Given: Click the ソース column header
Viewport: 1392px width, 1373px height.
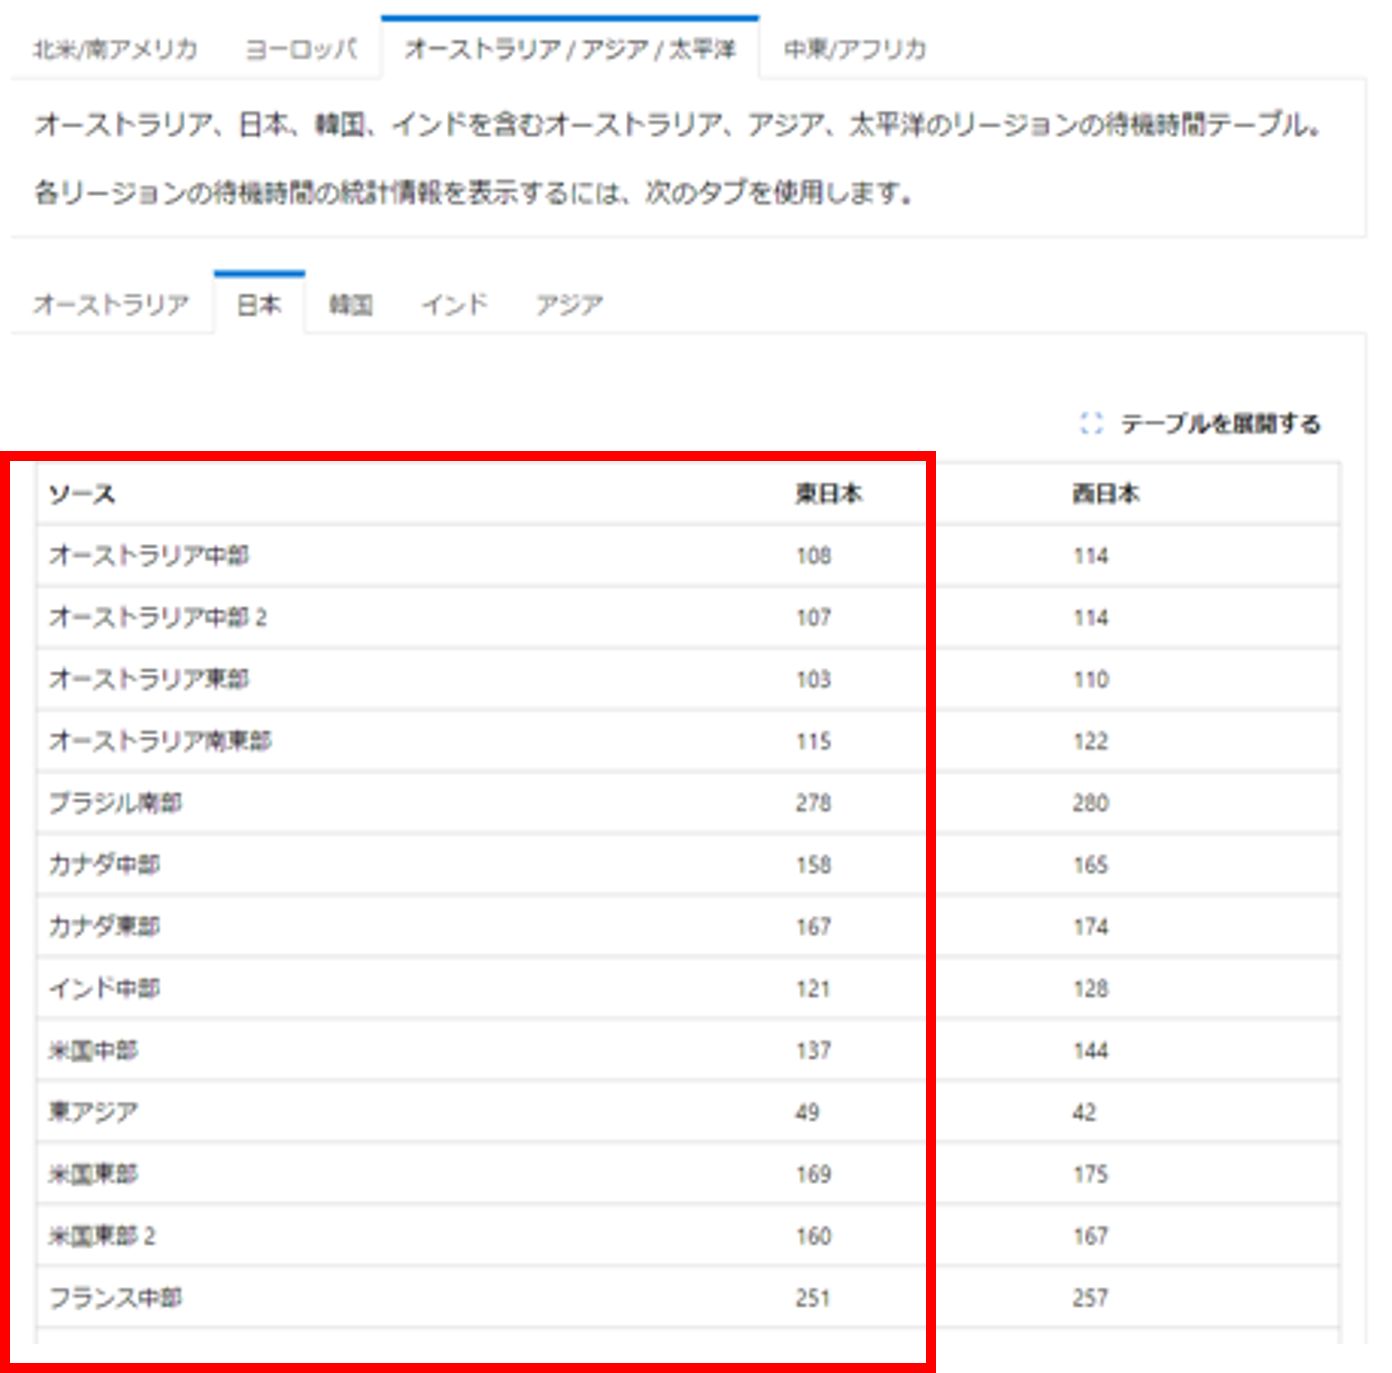Looking at the screenshot, I should 82,494.
